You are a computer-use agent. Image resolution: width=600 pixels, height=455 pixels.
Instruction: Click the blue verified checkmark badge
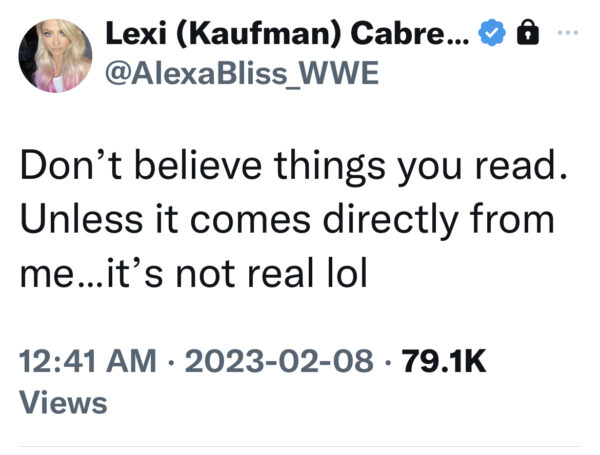pyautogui.click(x=492, y=33)
